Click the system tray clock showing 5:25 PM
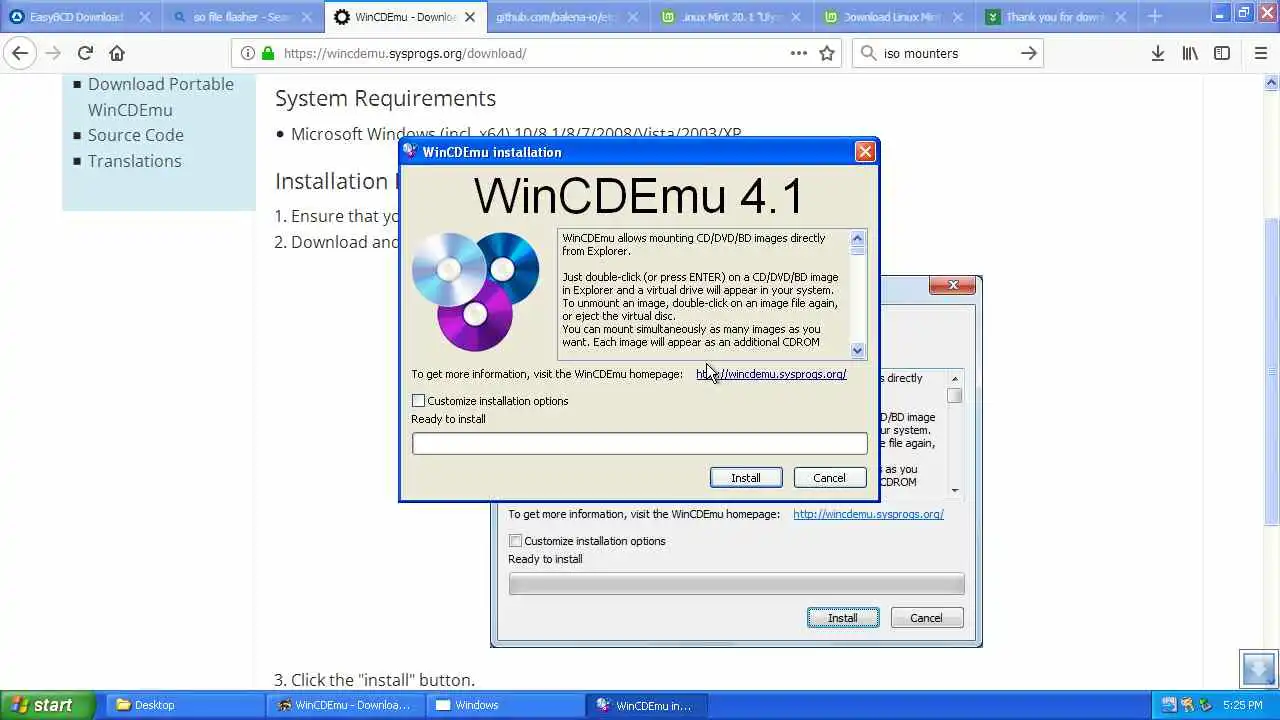 (x=1243, y=705)
